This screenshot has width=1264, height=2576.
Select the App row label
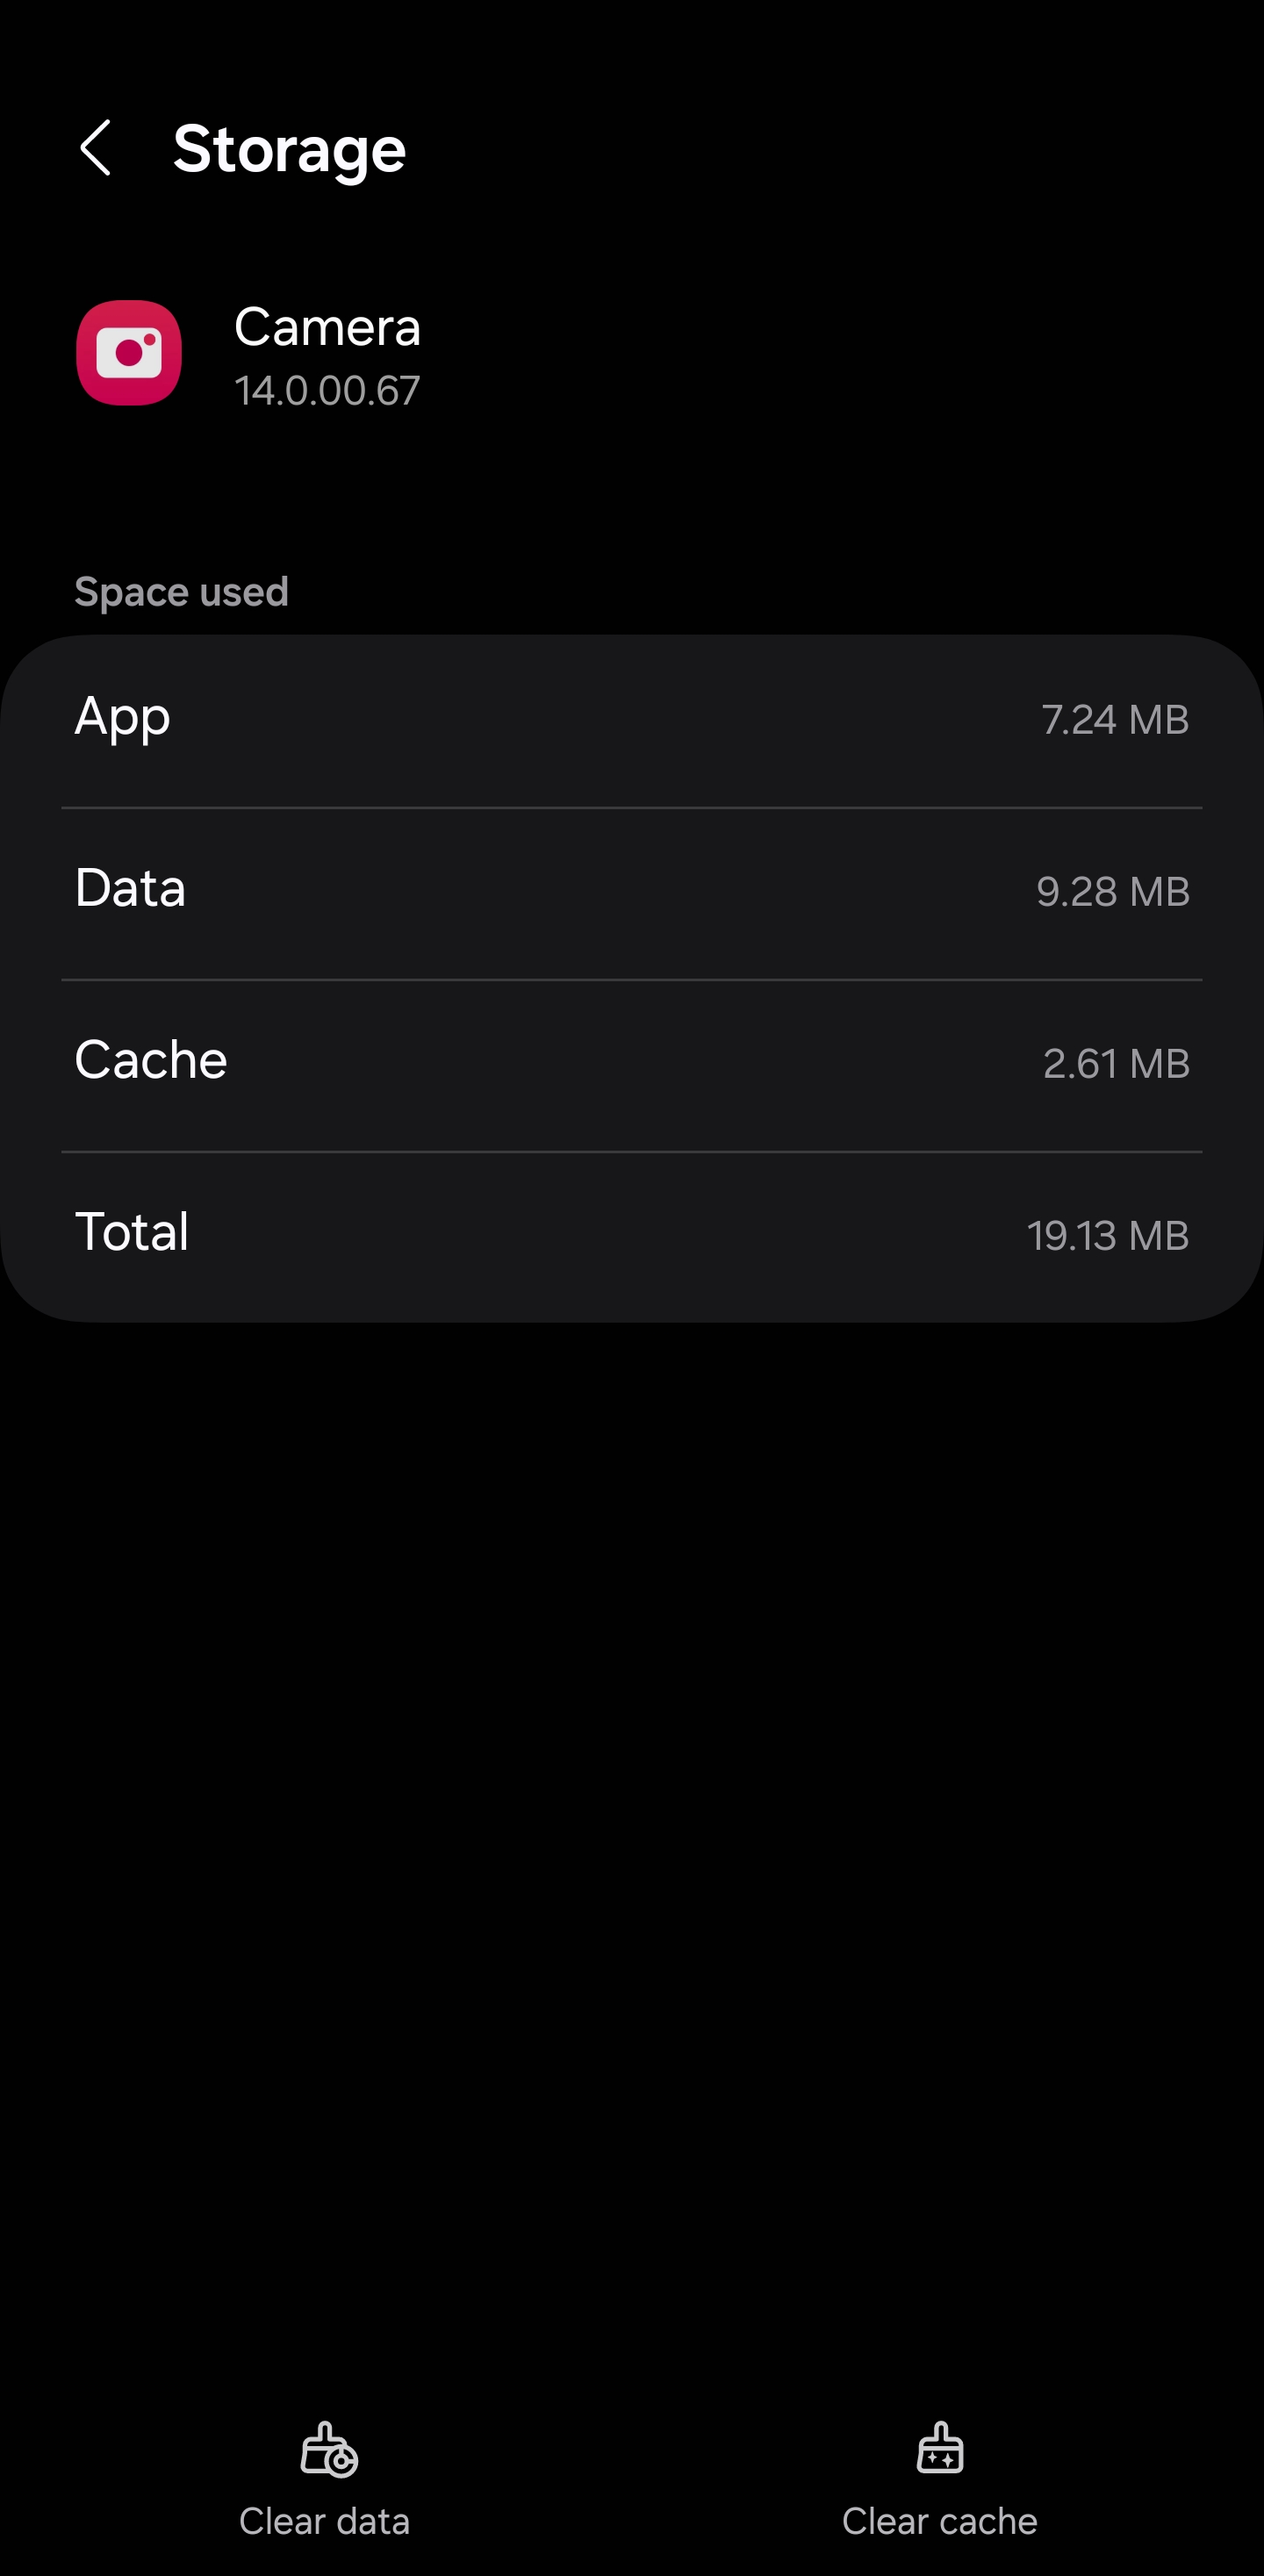coord(122,718)
